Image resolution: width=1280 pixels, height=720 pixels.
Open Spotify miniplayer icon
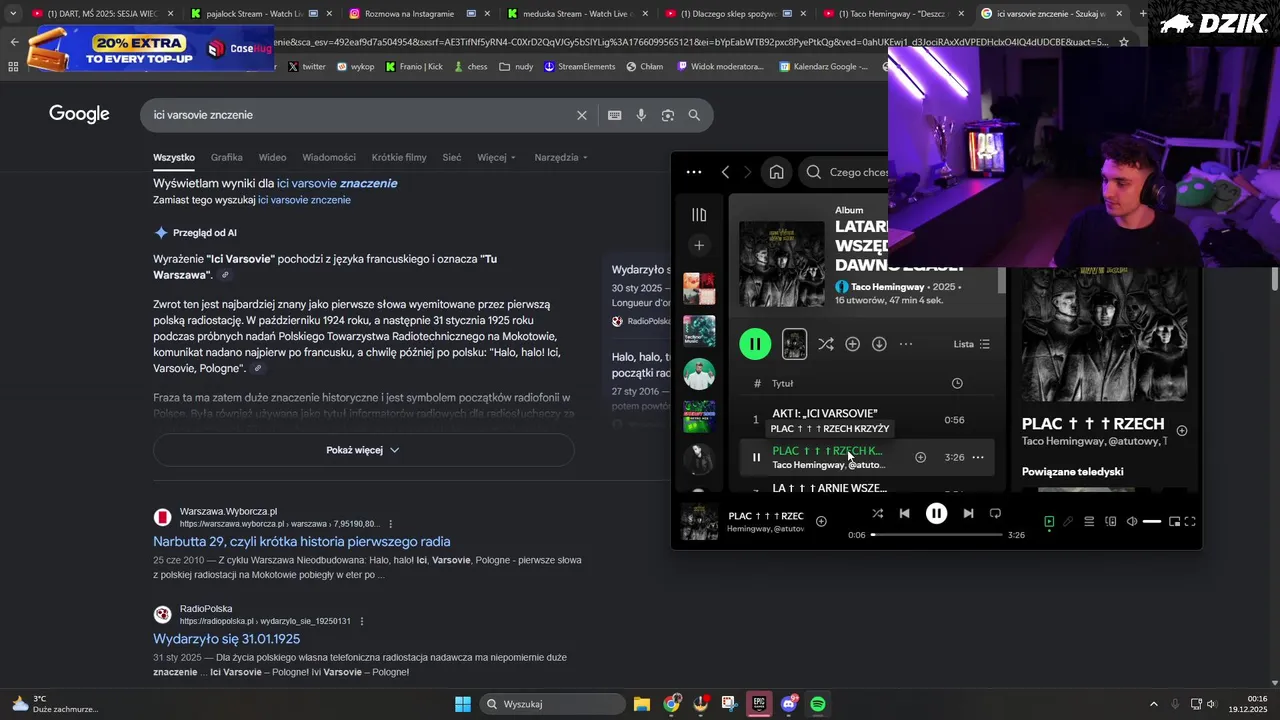pos(1174,521)
